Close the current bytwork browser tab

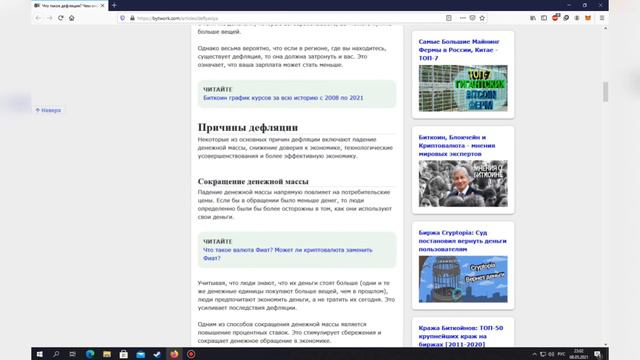click(x=102, y=6)
